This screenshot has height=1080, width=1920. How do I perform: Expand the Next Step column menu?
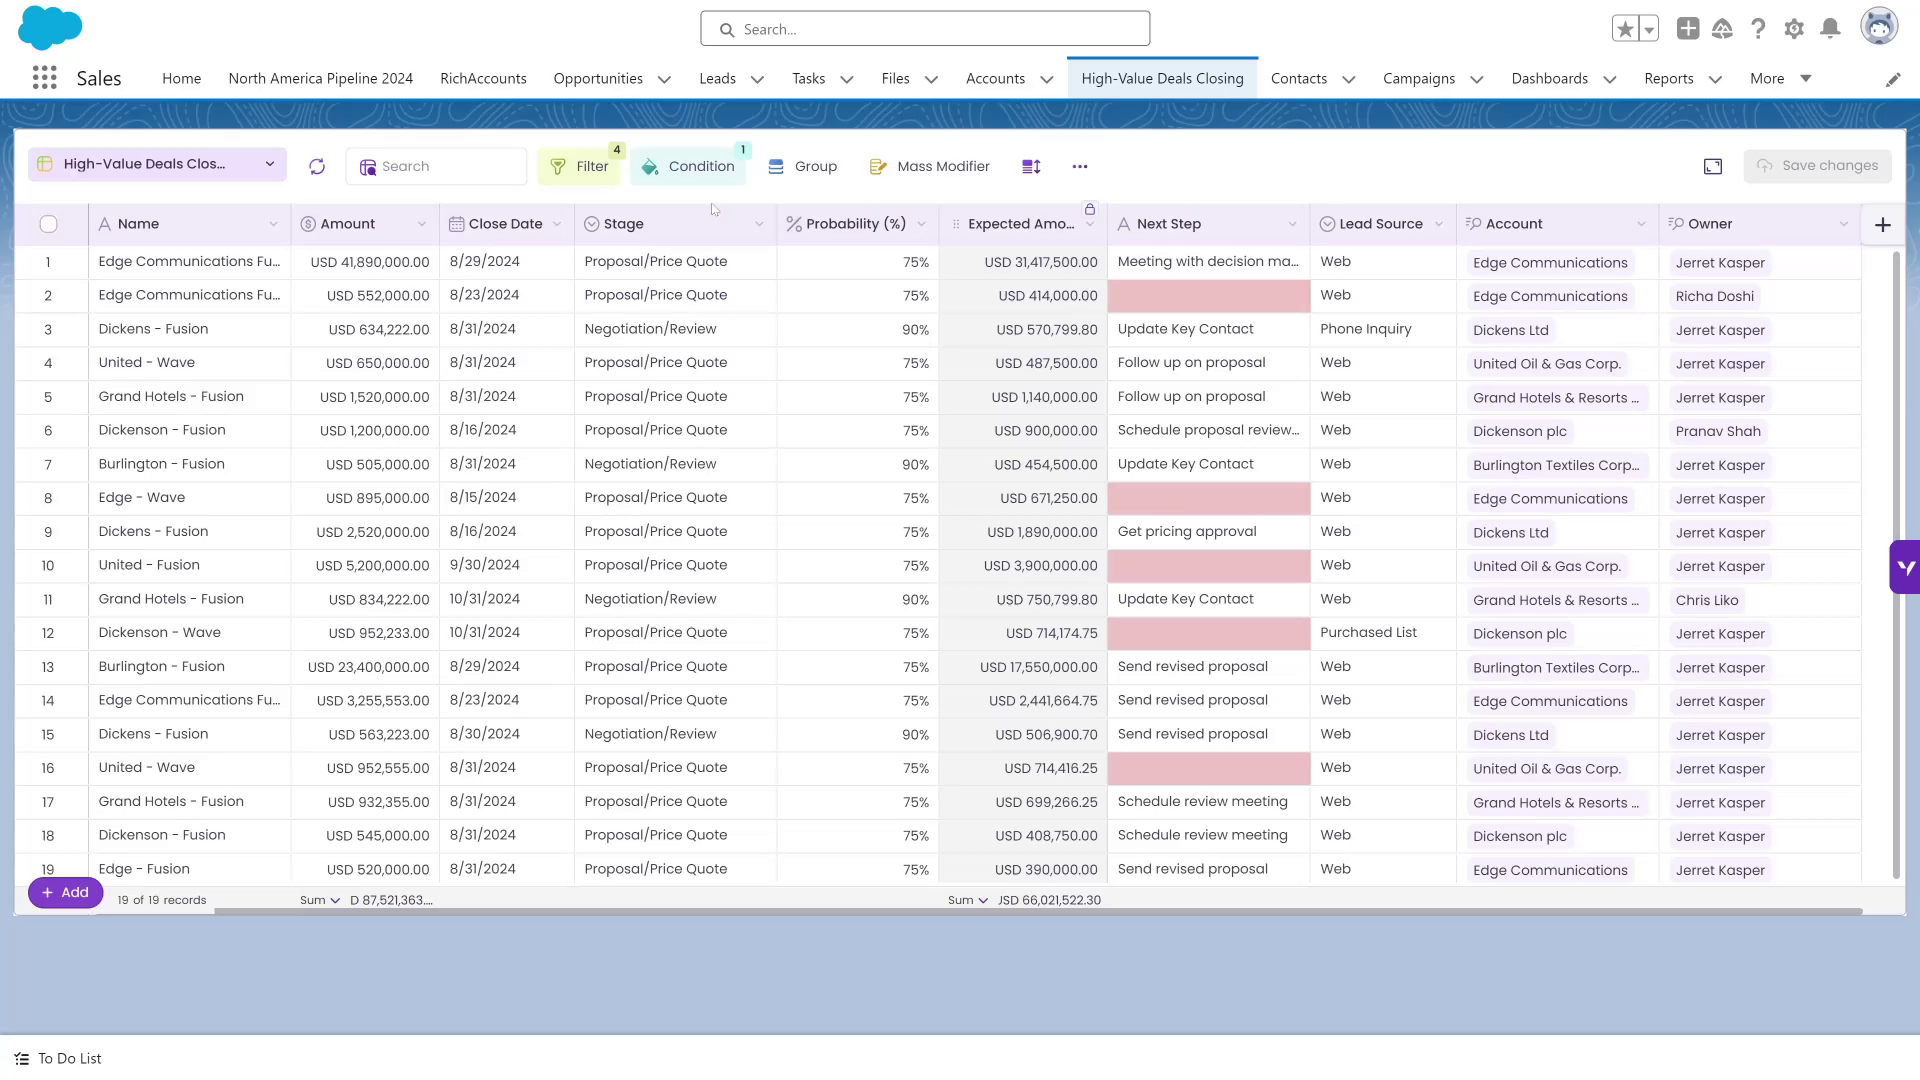[1292, 224]
